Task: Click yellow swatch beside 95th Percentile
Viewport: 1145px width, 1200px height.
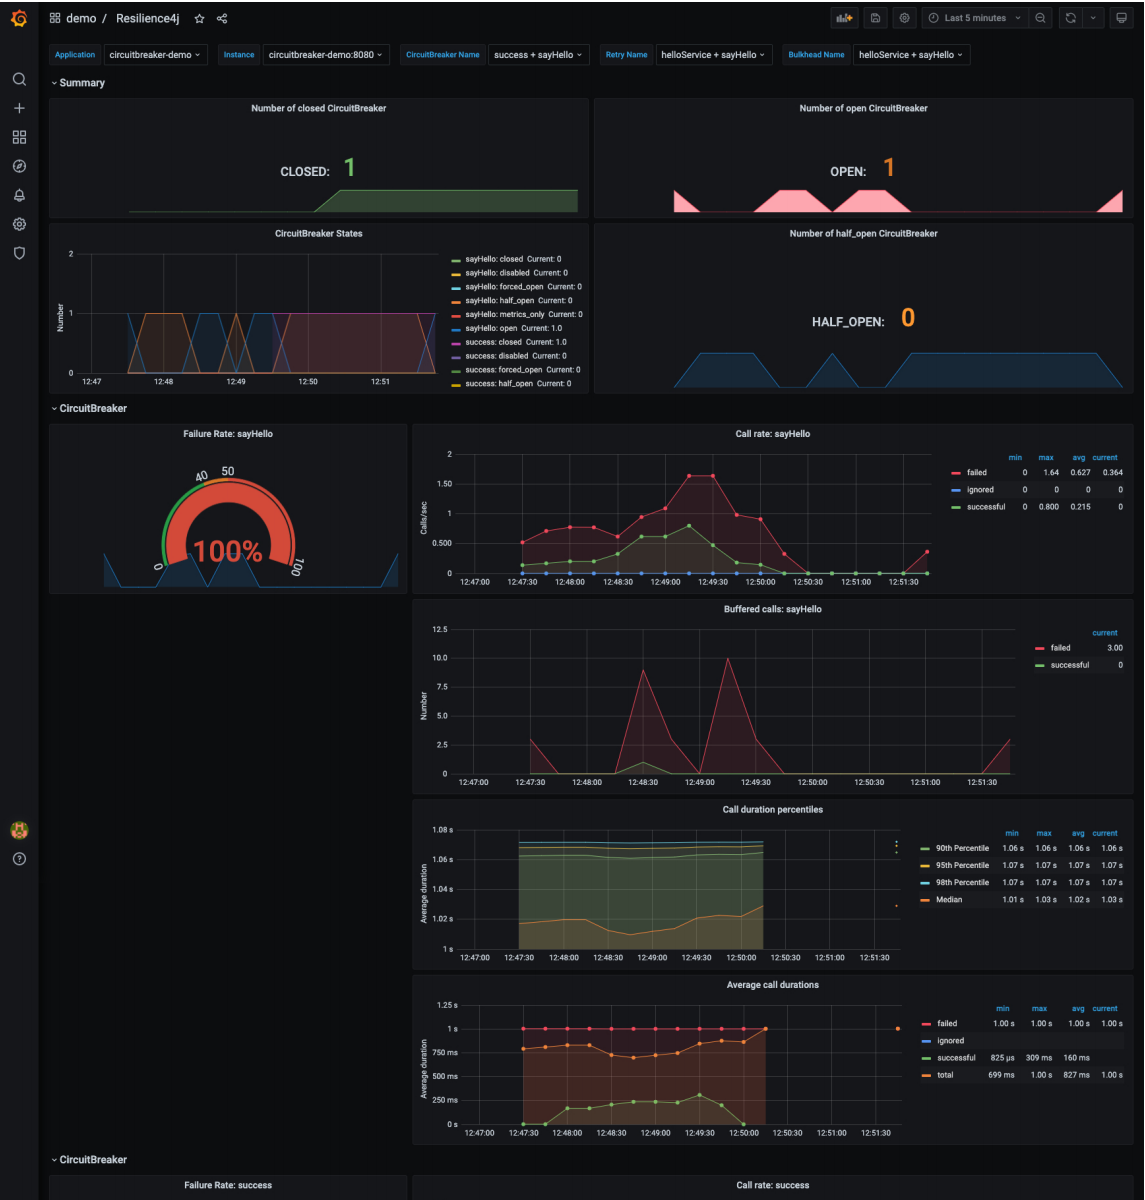Action: pyautogui.click(x=925, y=866)
